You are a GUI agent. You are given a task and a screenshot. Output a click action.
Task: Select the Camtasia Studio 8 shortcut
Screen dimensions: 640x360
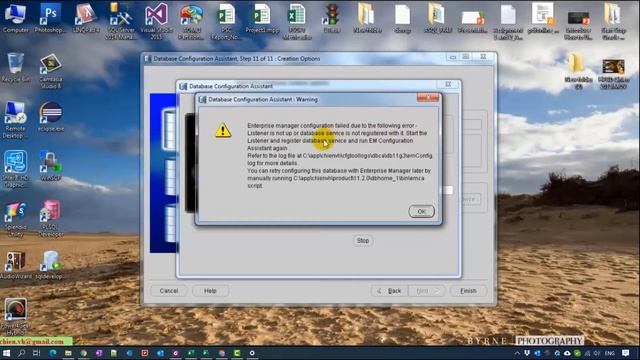click(x=51, y=71)
